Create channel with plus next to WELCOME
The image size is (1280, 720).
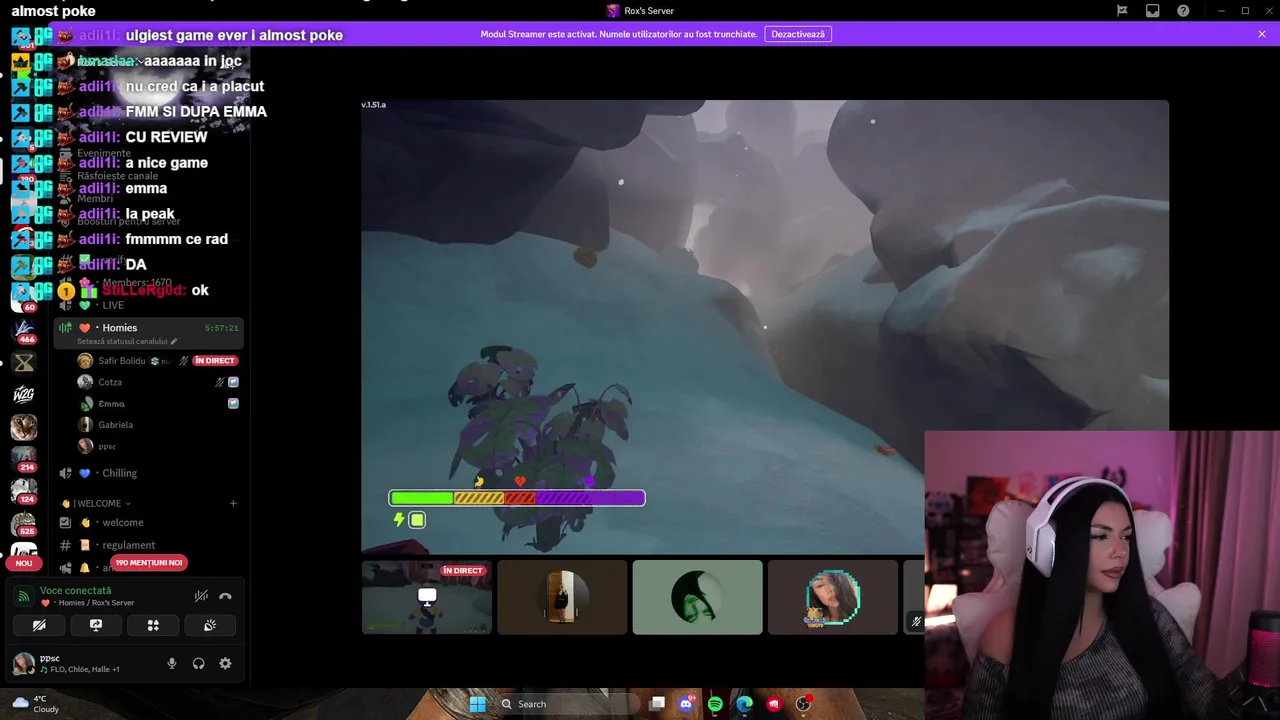pyautogui.click(x=233, y=504)
